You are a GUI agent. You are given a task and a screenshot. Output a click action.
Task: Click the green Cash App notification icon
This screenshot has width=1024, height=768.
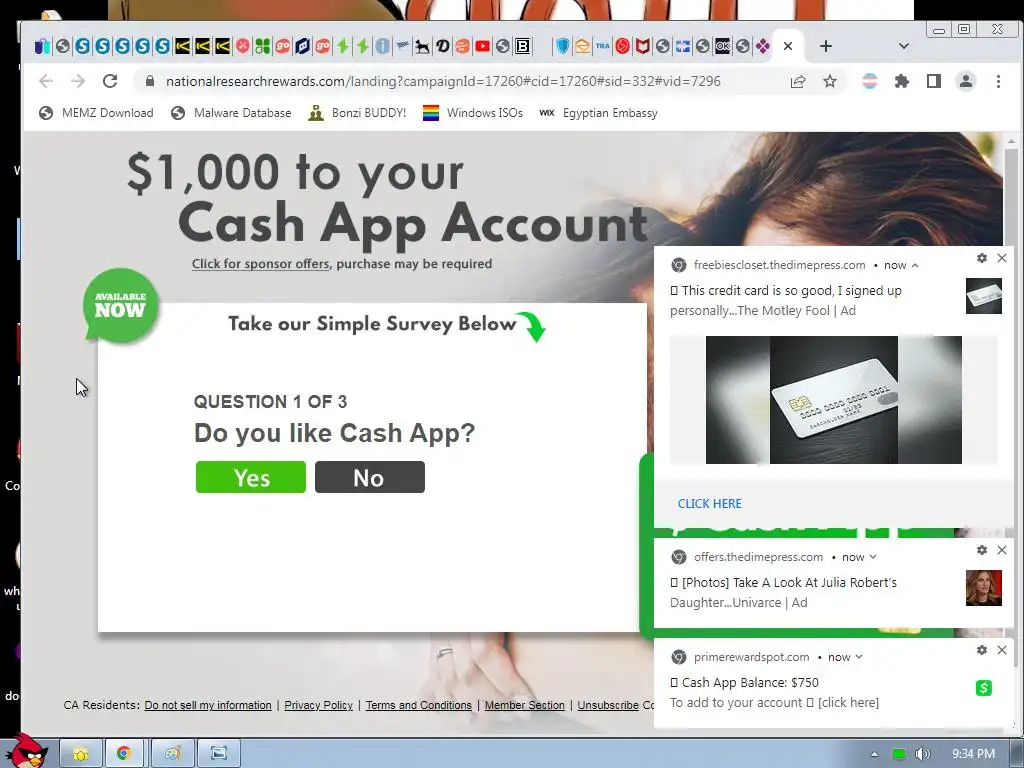[x=984, y=688]
